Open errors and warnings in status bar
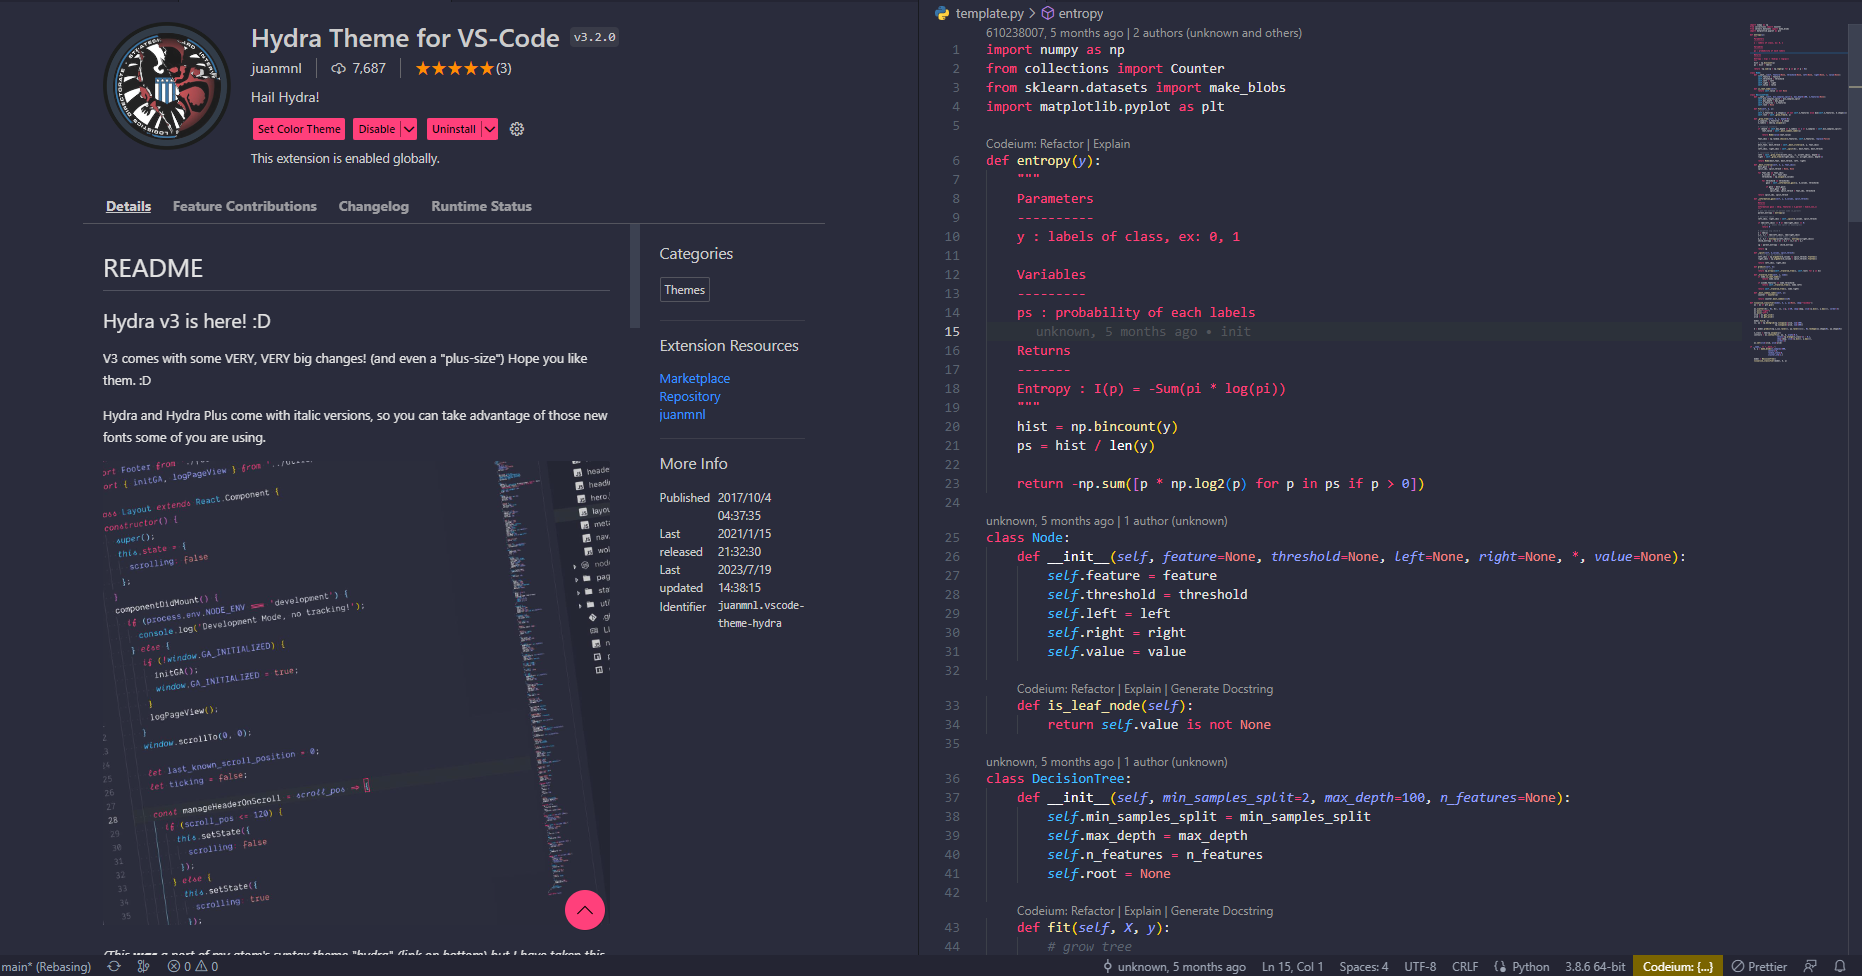1862x976 pixels. point(193,966)
